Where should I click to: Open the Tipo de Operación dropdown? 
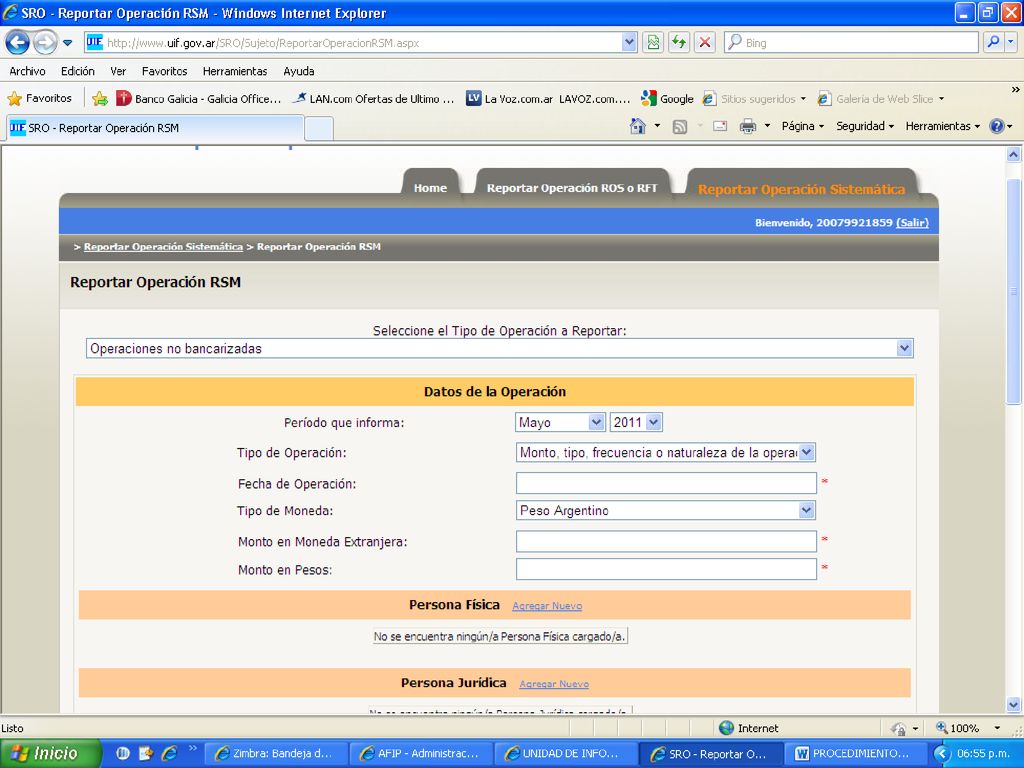pos(665,452)
